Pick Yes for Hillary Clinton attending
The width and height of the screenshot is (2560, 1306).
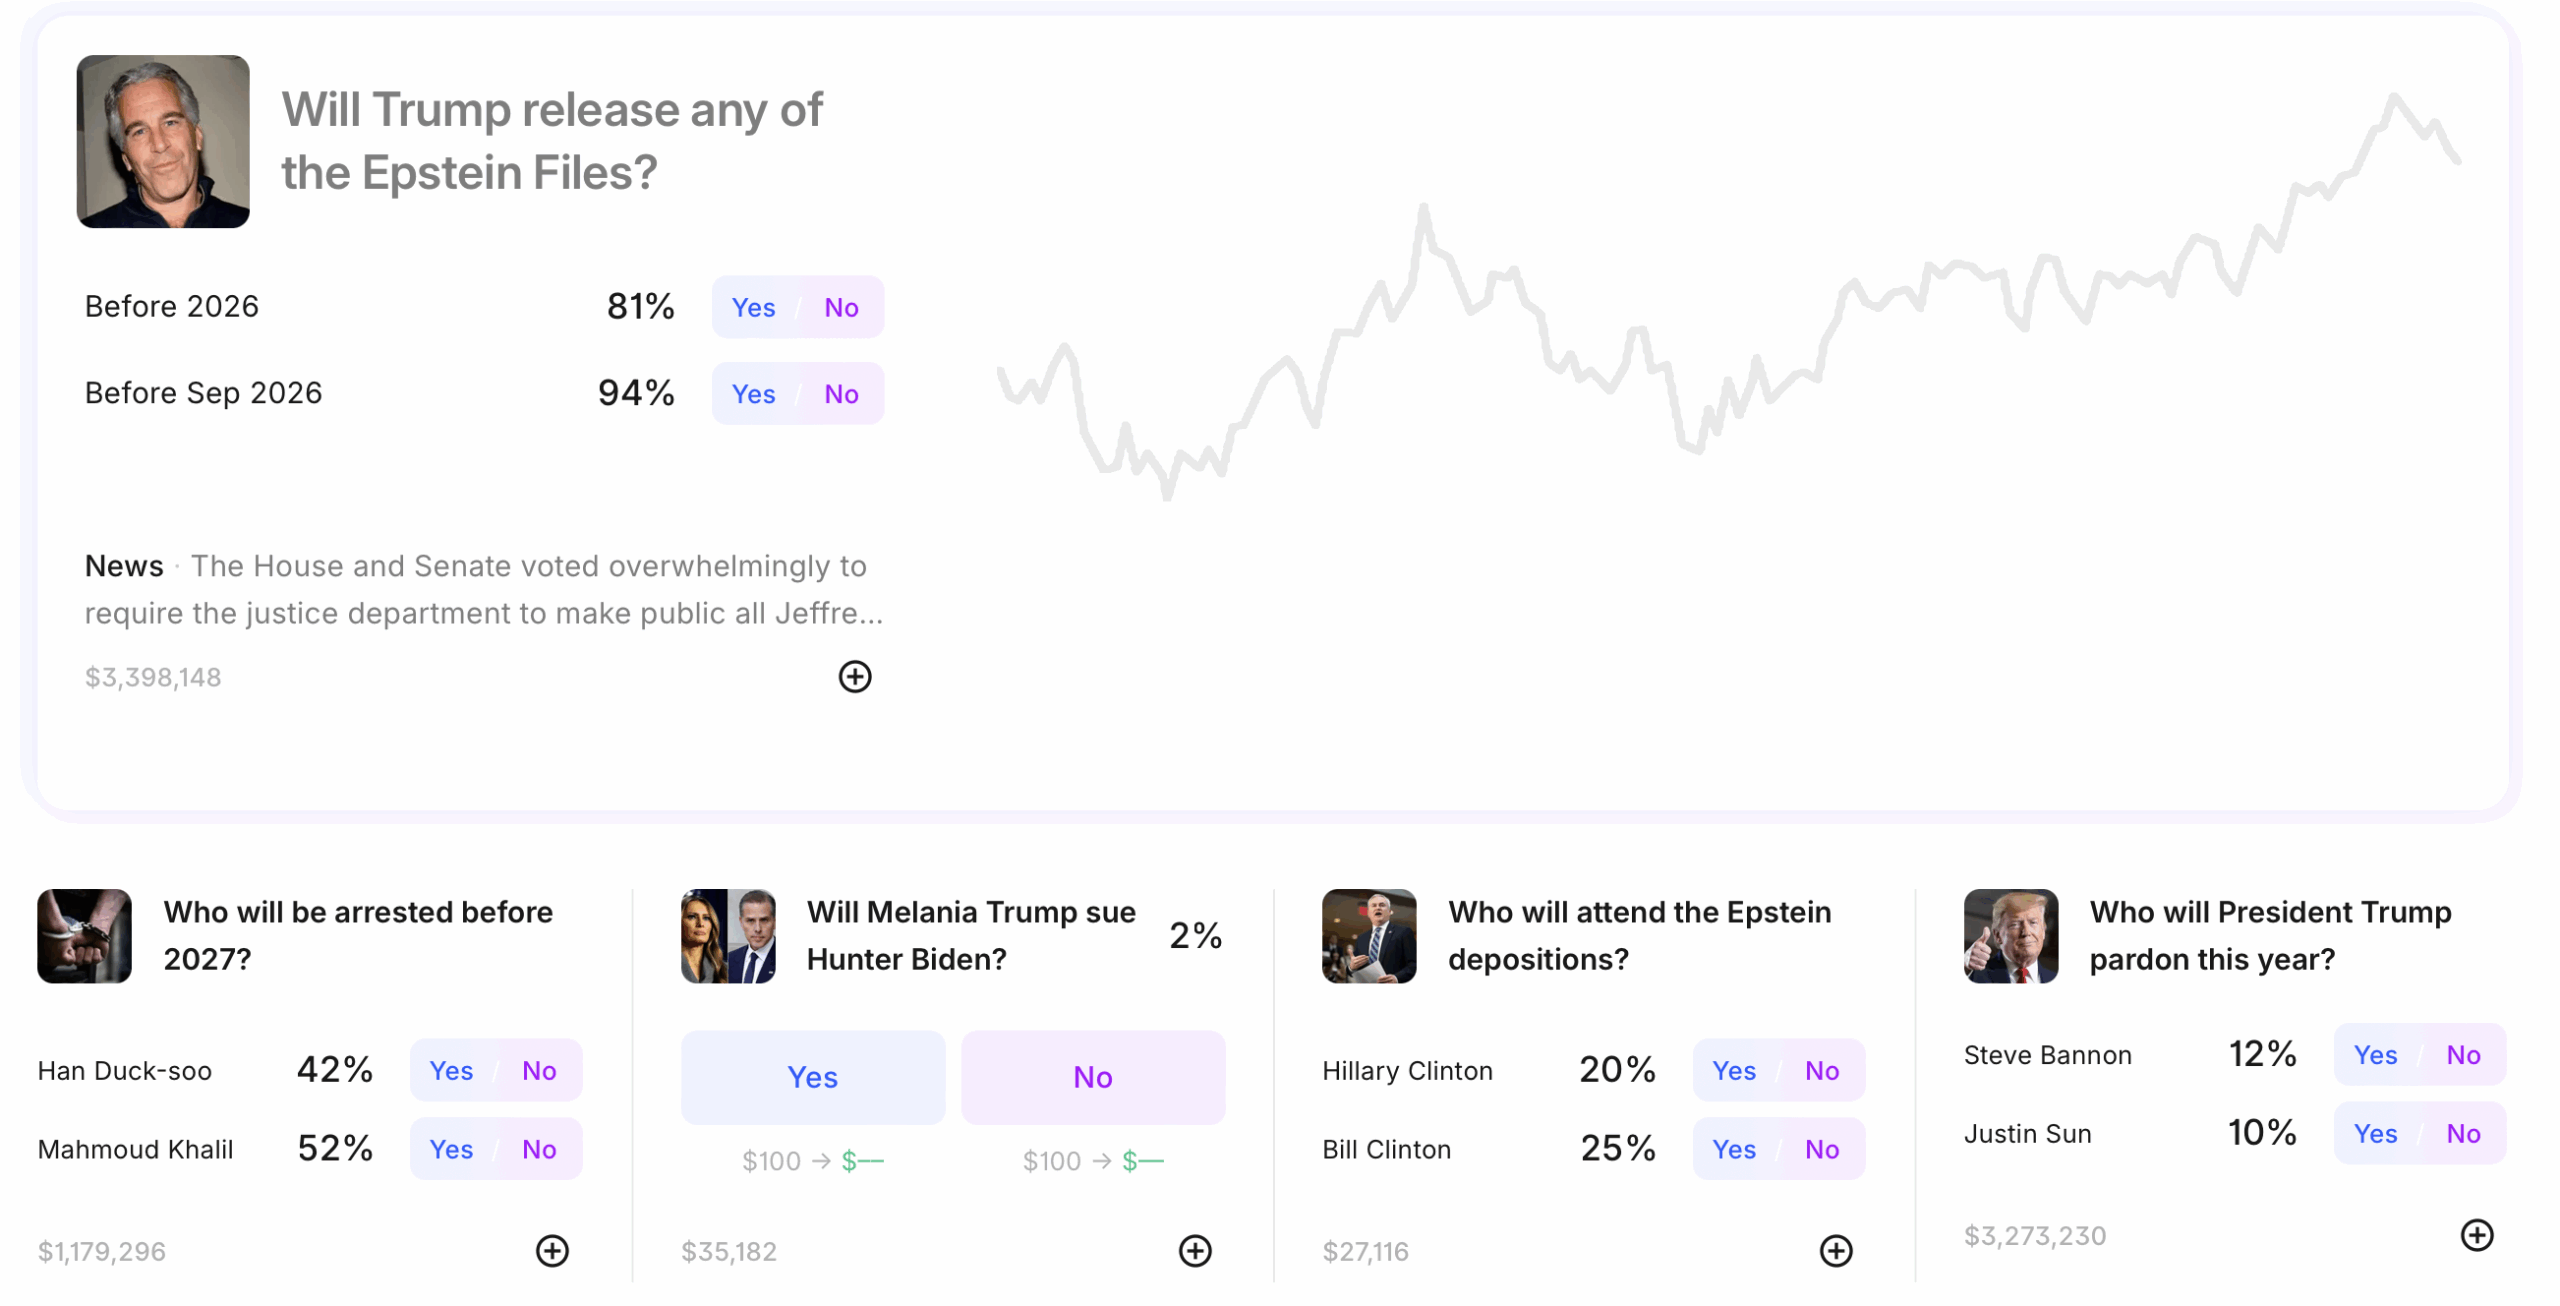[1733, 1071]
